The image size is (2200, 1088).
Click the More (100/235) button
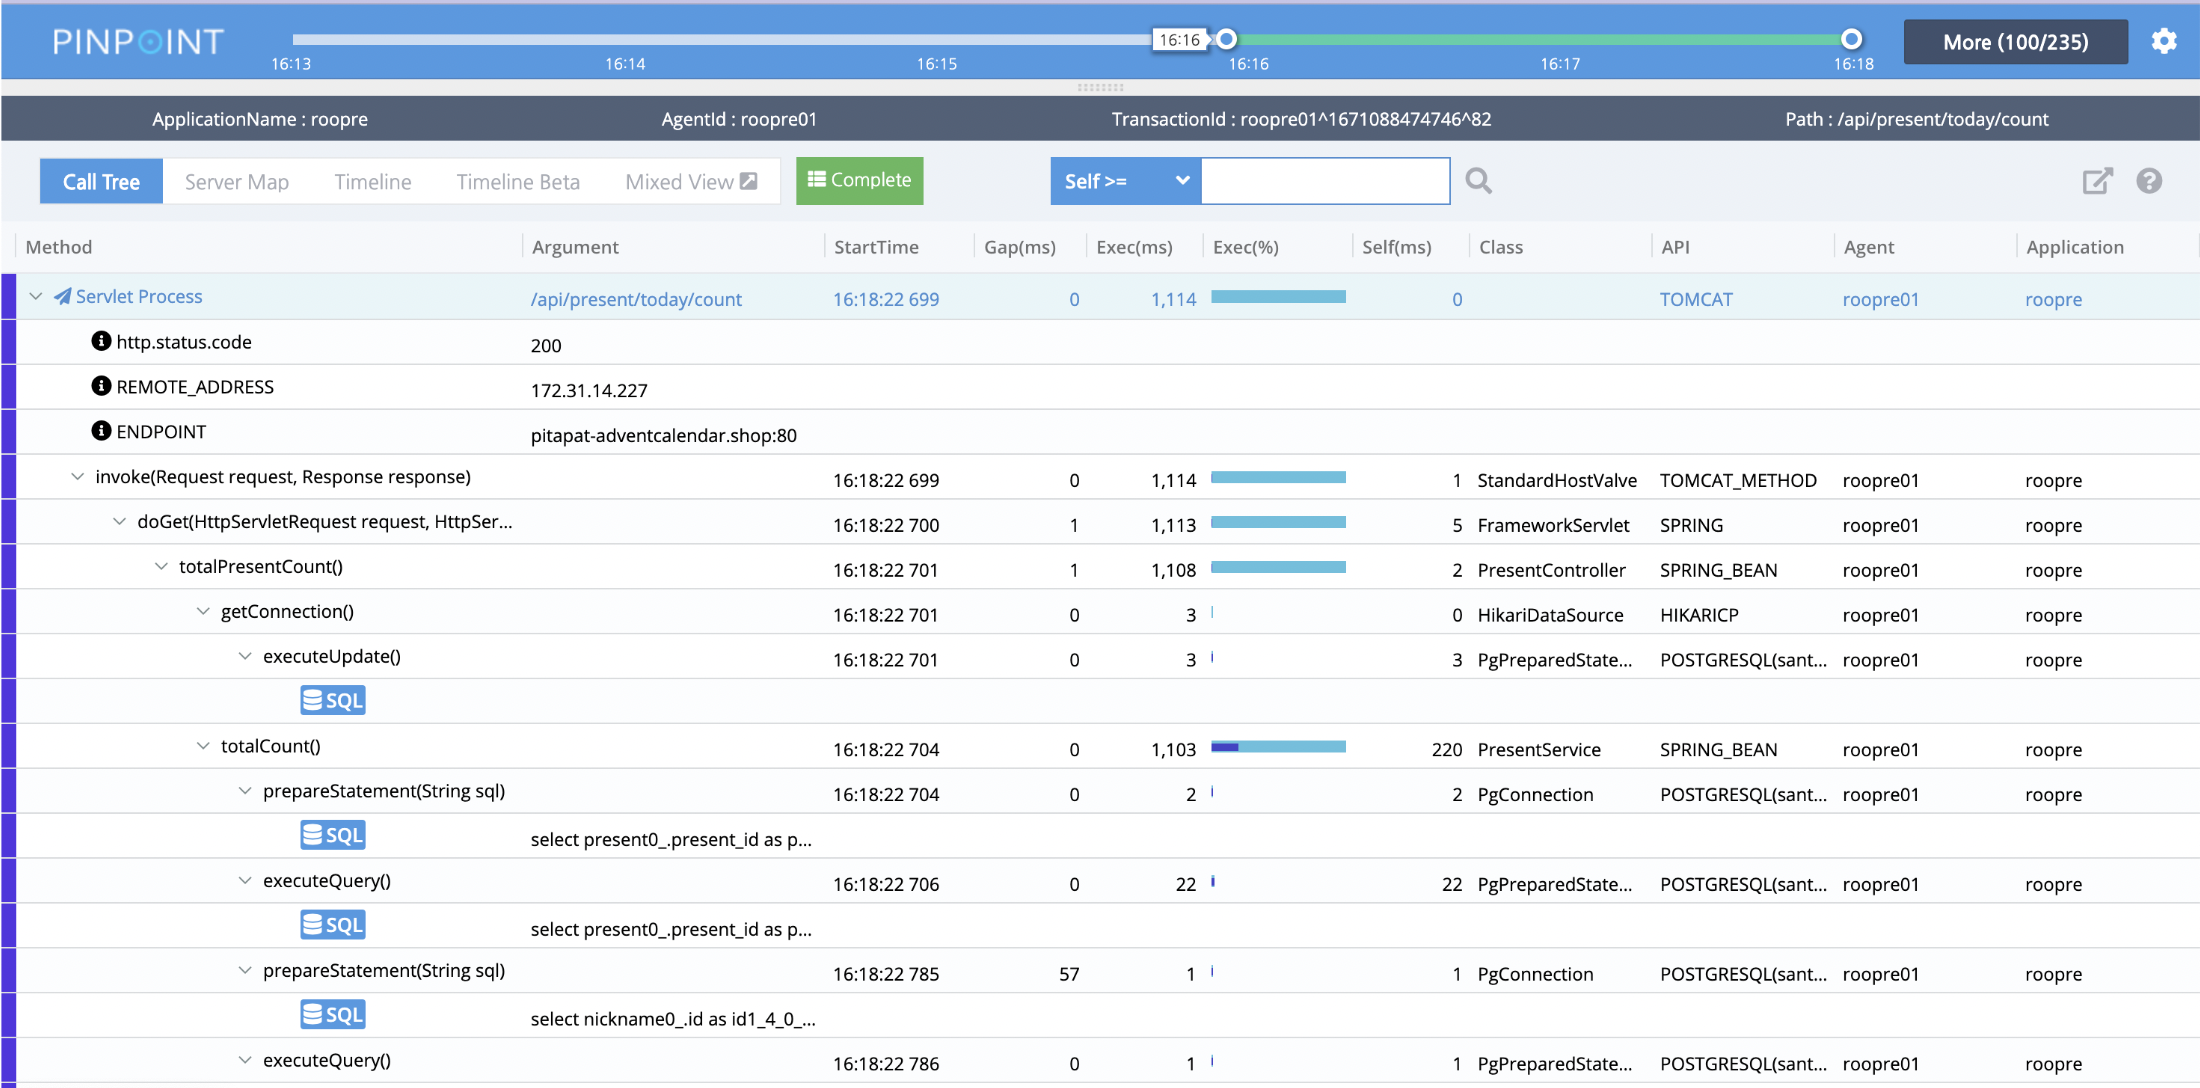point(2015,42)
